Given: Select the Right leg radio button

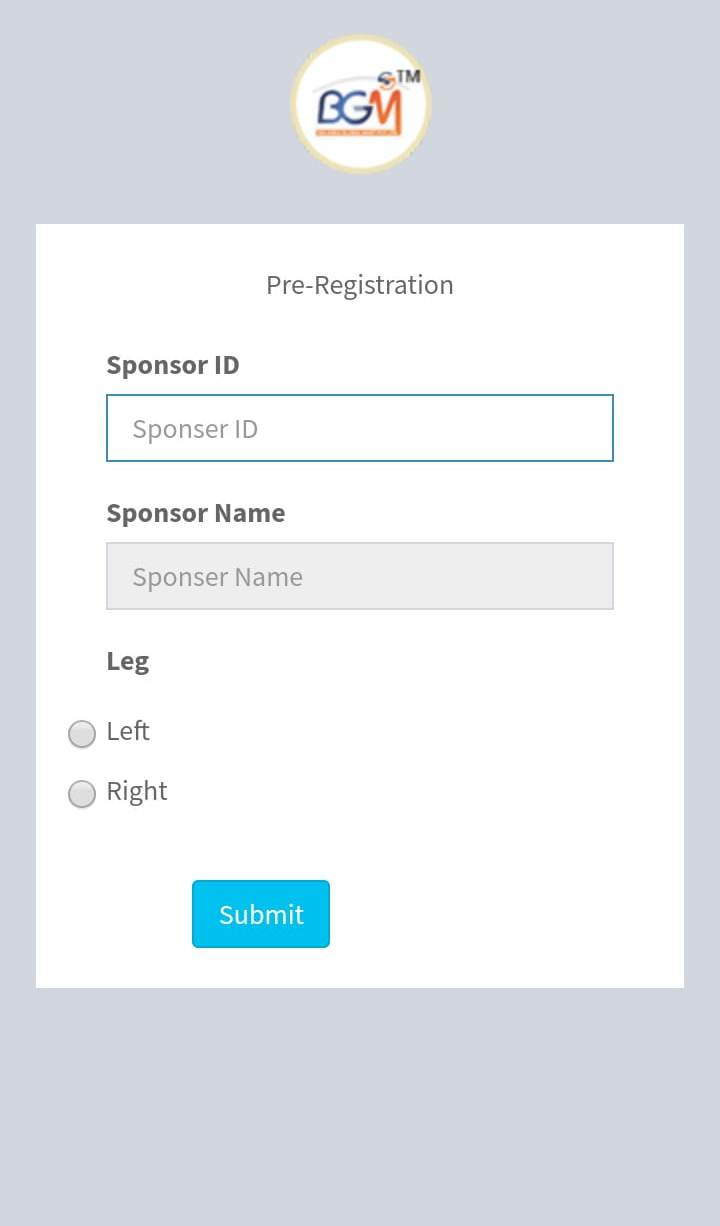Looking at the screenshot, I should 82,794.
